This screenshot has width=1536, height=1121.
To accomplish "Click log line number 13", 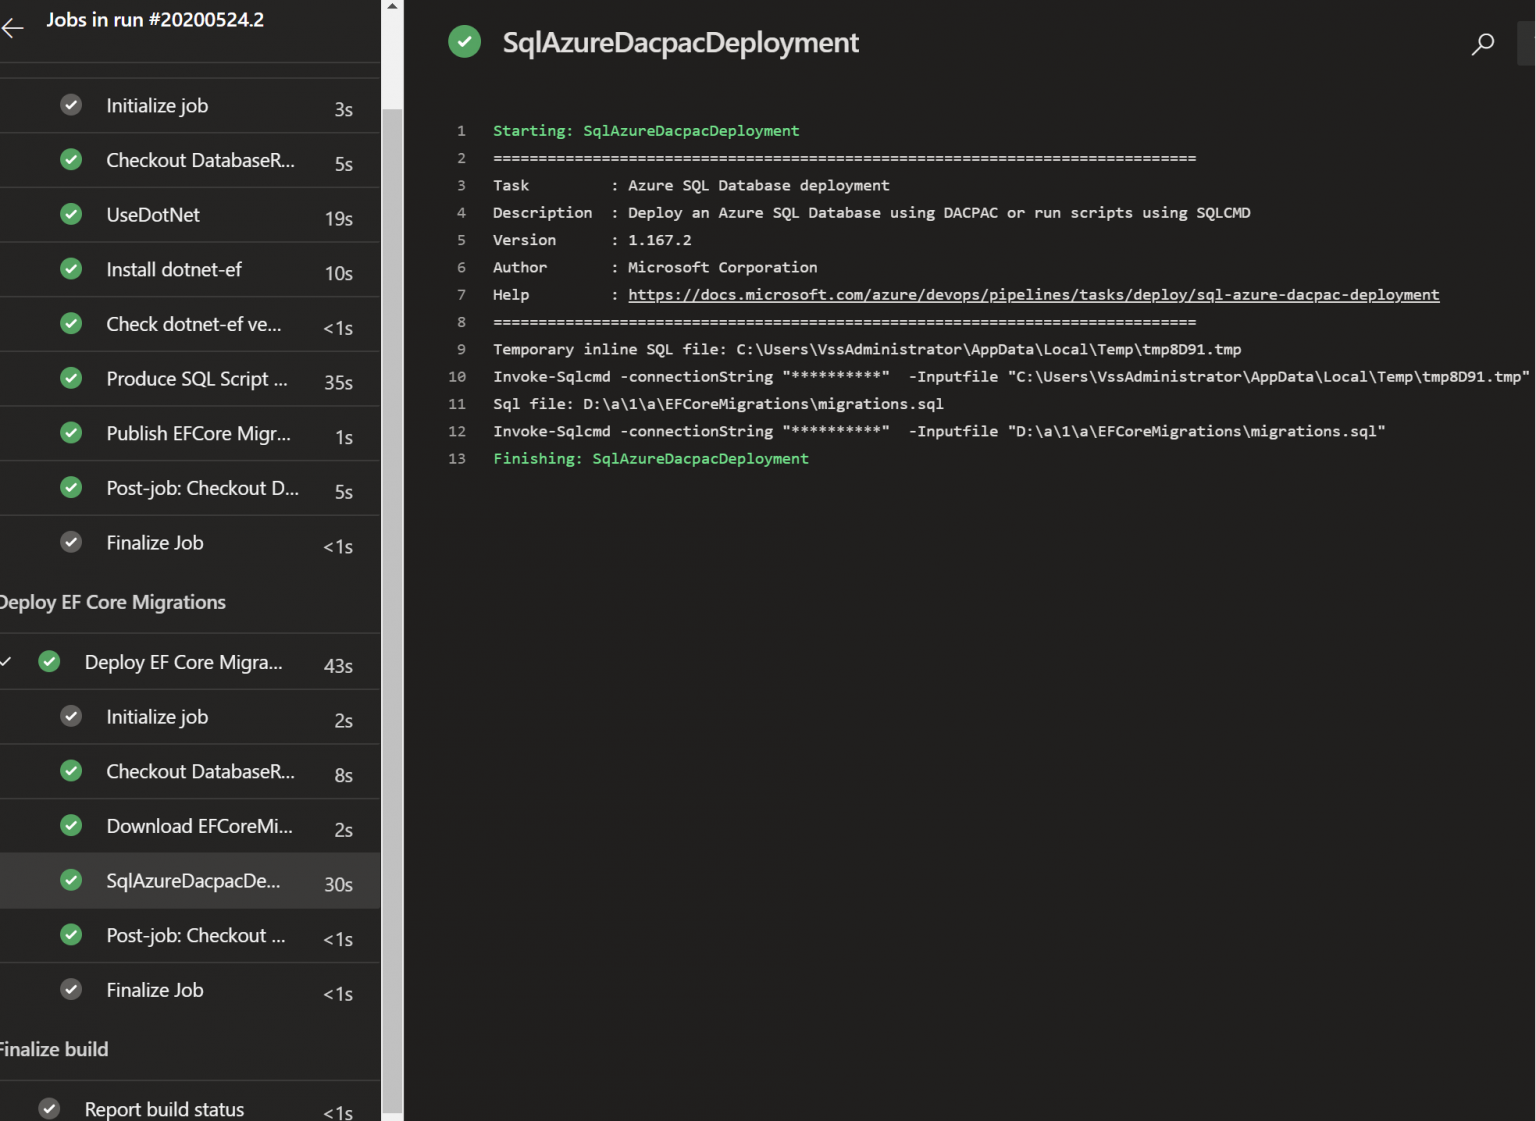I will [x=457, y=459].
